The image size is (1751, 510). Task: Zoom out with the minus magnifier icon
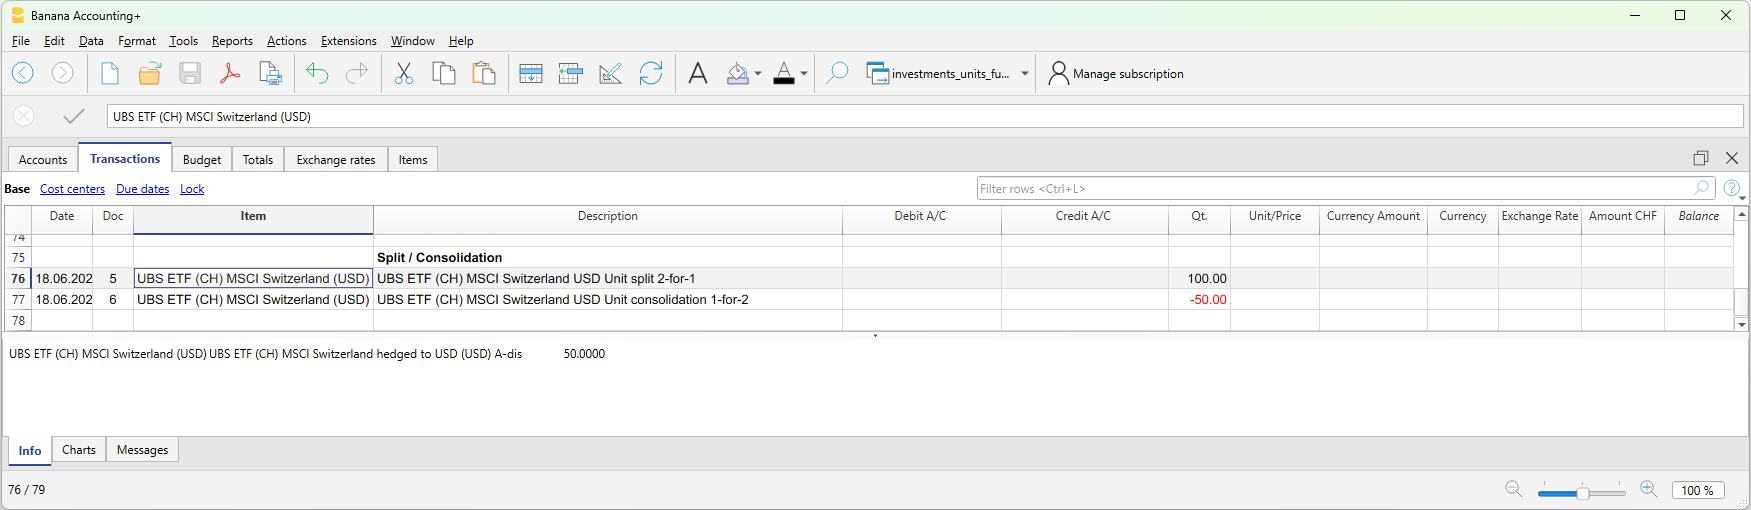pyautogui.click(x=1514, y=489)
